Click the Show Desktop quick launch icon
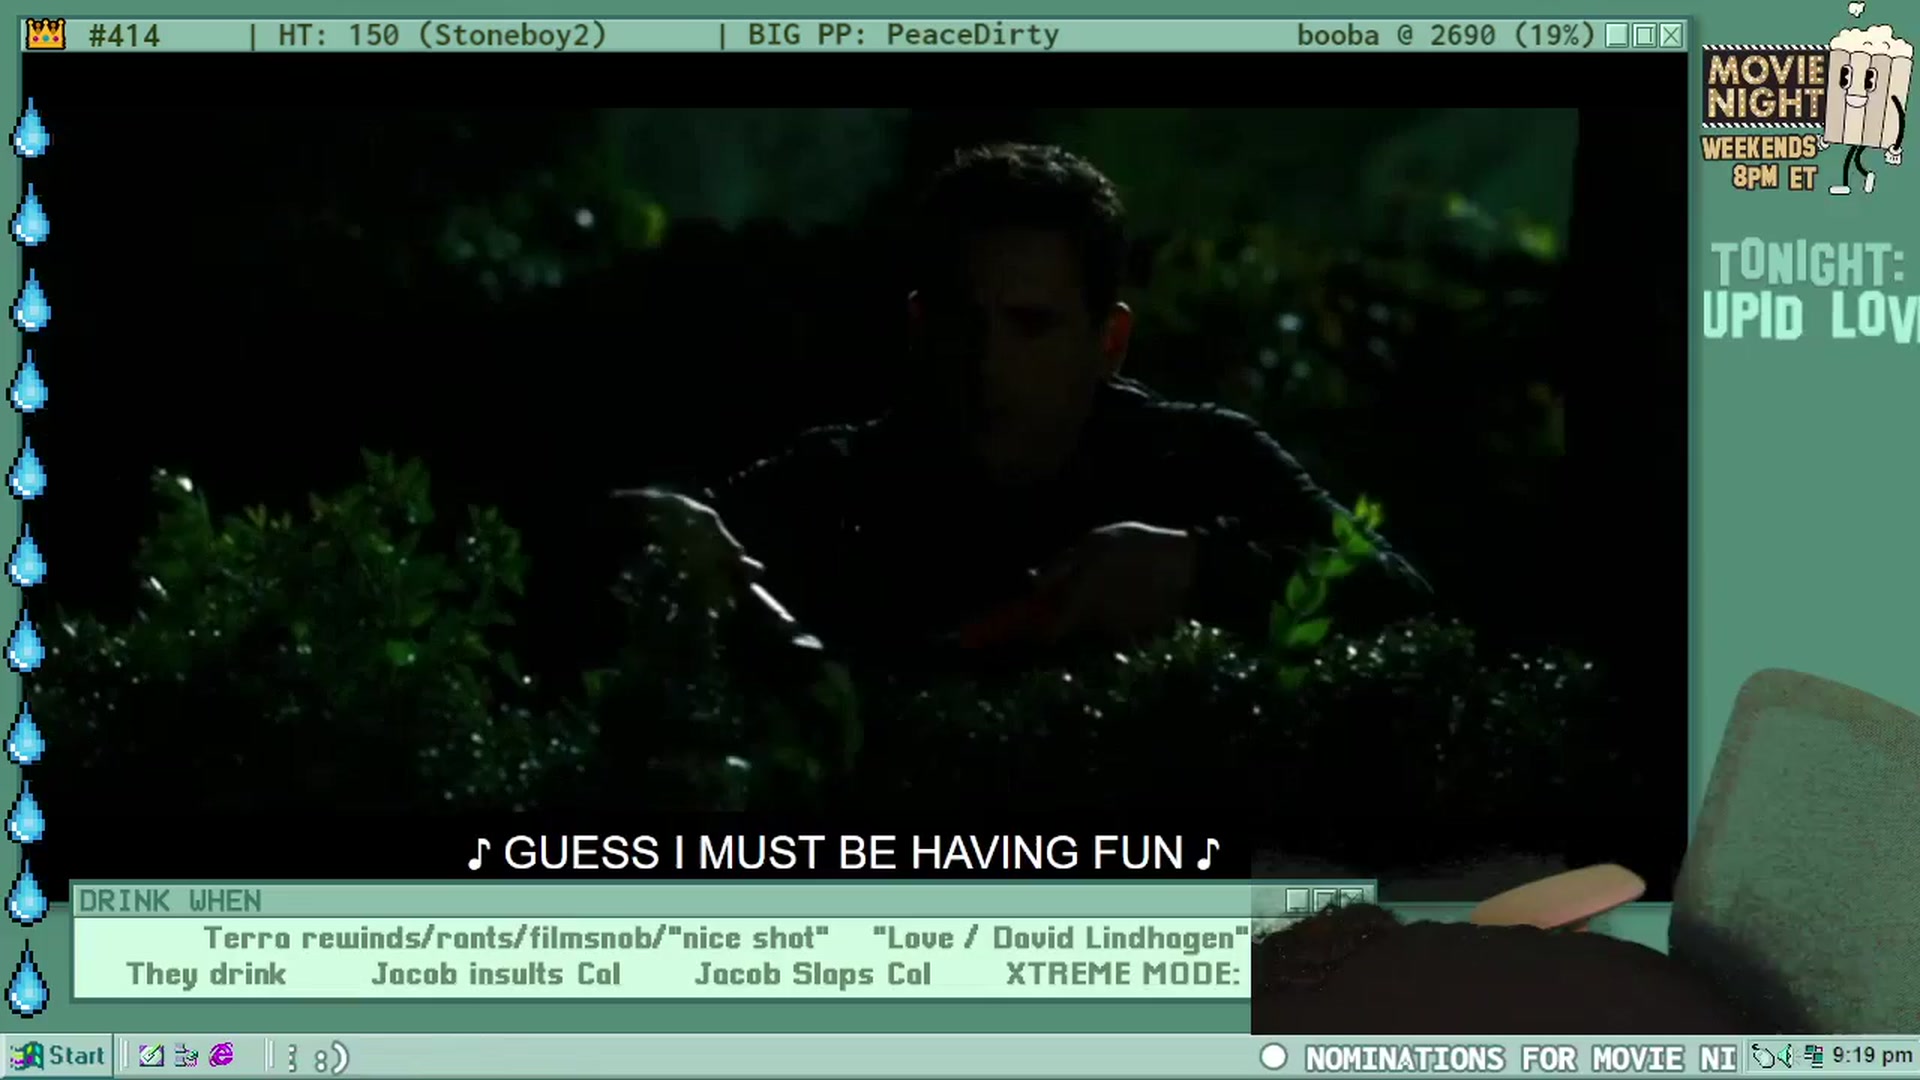Image resolution: width=1920 pixels, height=1080 pixels. [x=152, y=1056]
